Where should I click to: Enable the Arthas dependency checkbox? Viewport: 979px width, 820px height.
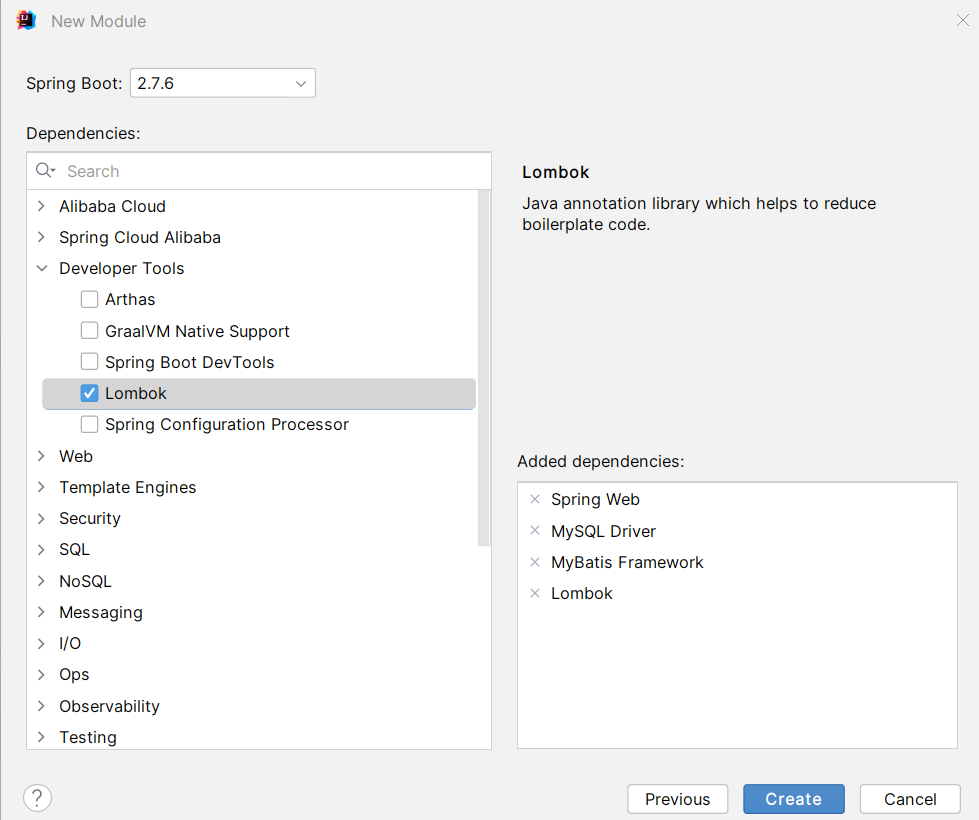90,299
